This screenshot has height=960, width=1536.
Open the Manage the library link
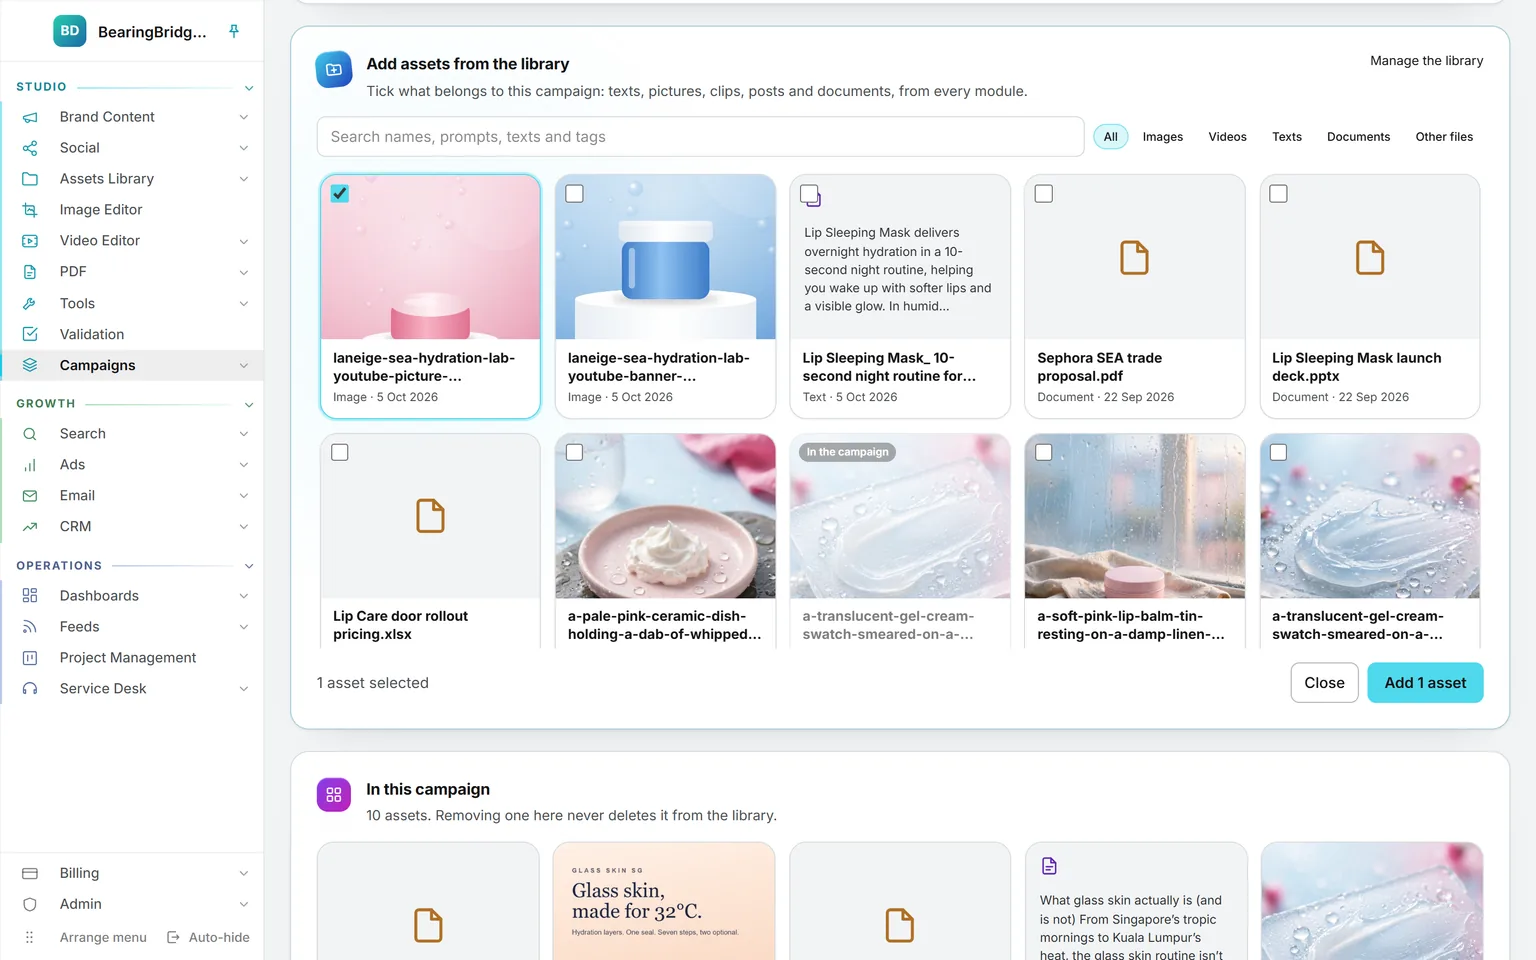tap(1427, 61)
